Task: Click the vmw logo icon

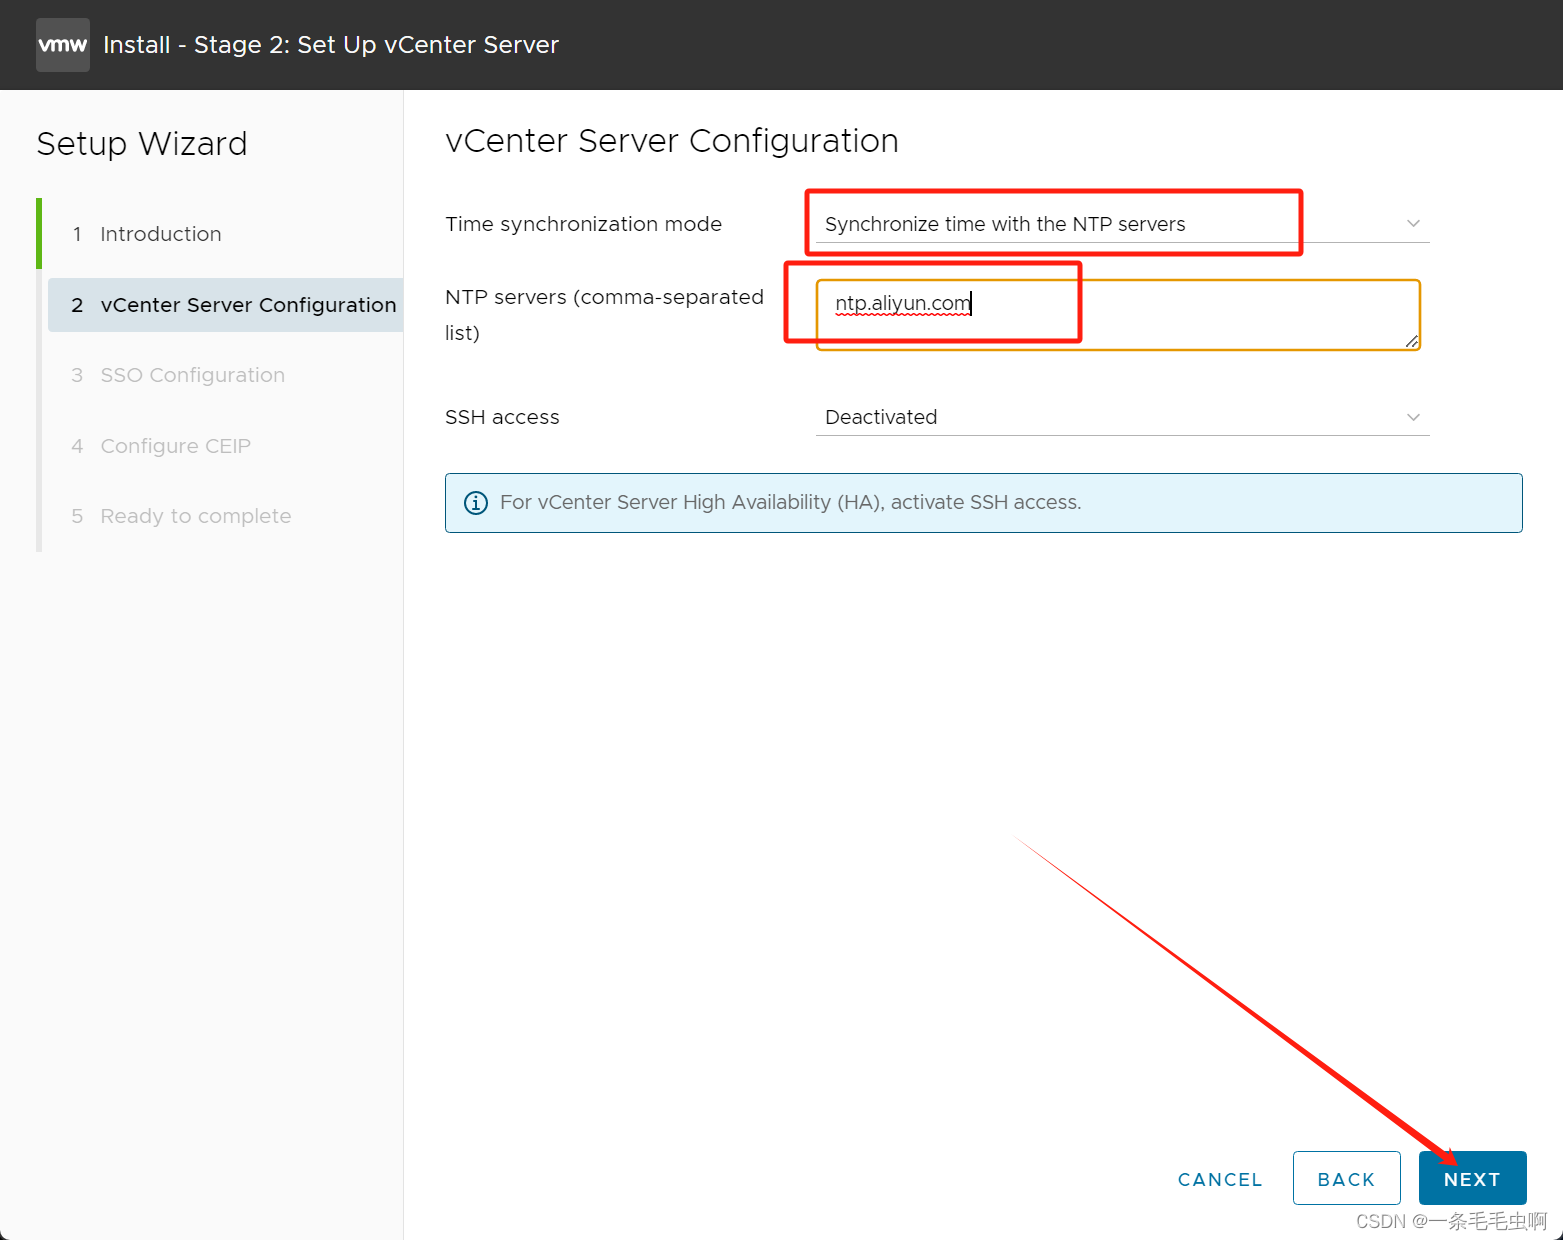Action: tap(63, 45)
